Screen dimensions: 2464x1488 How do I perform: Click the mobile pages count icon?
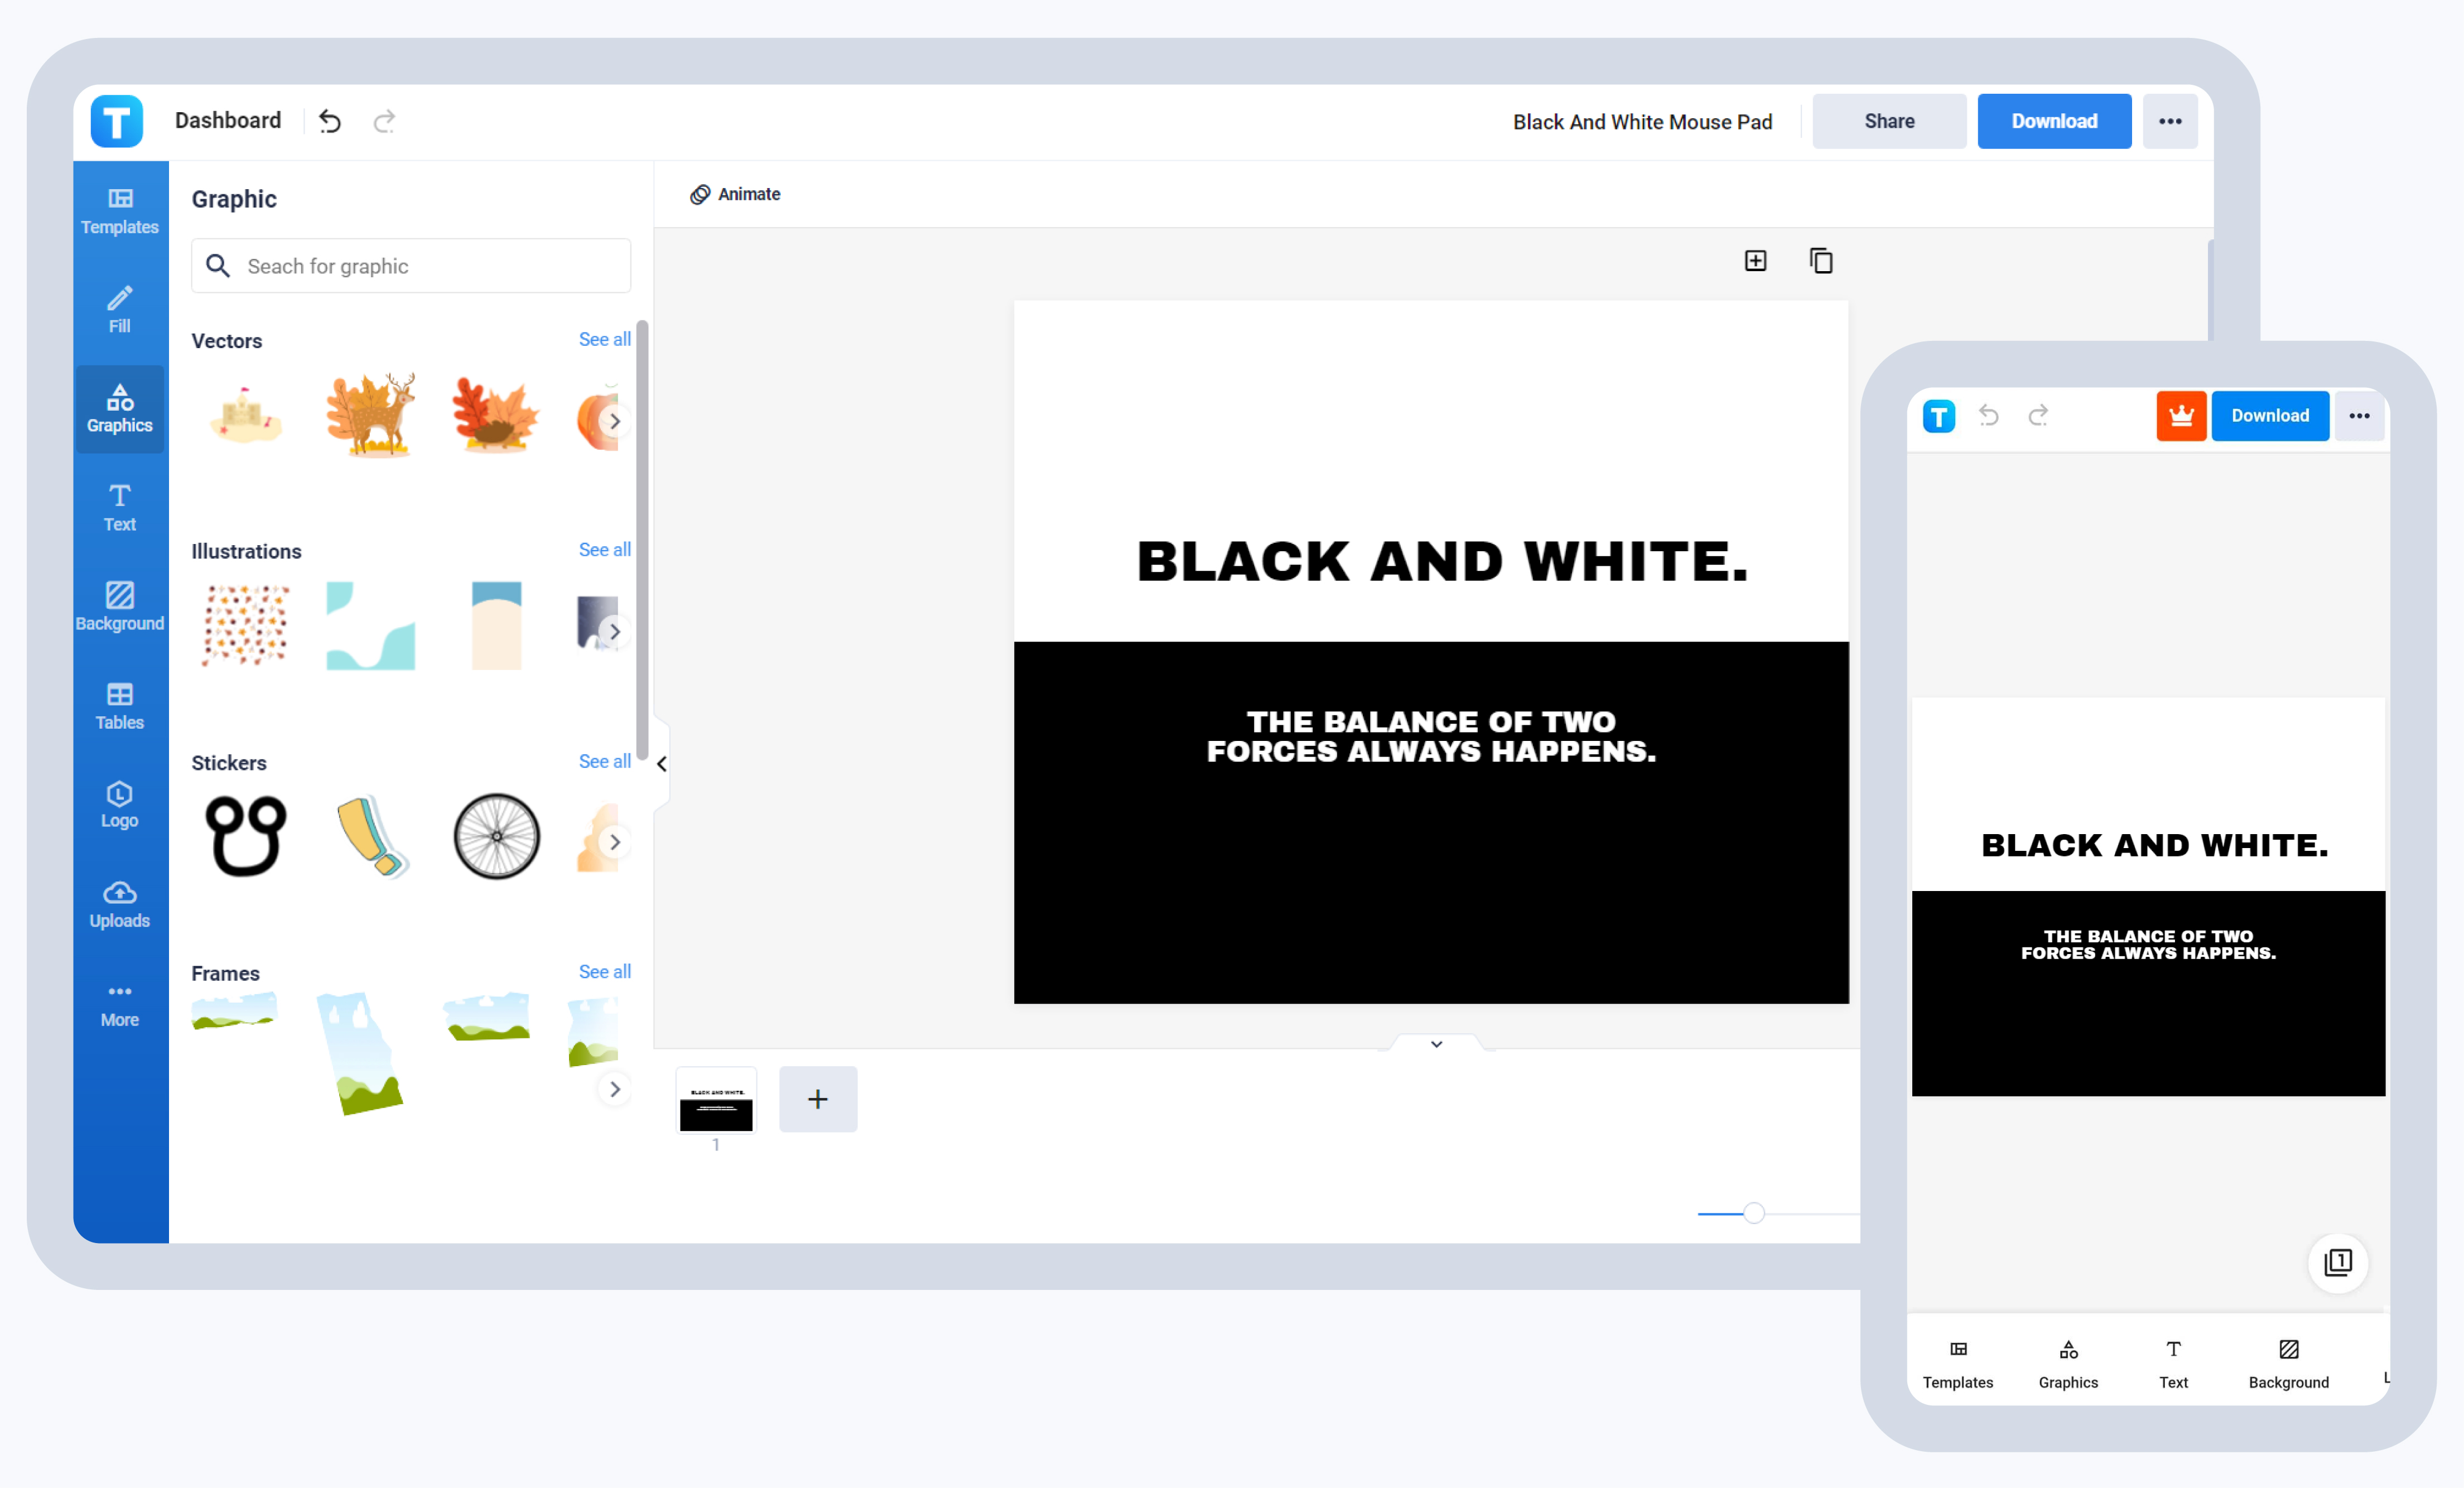(x=2337, y=1262)
